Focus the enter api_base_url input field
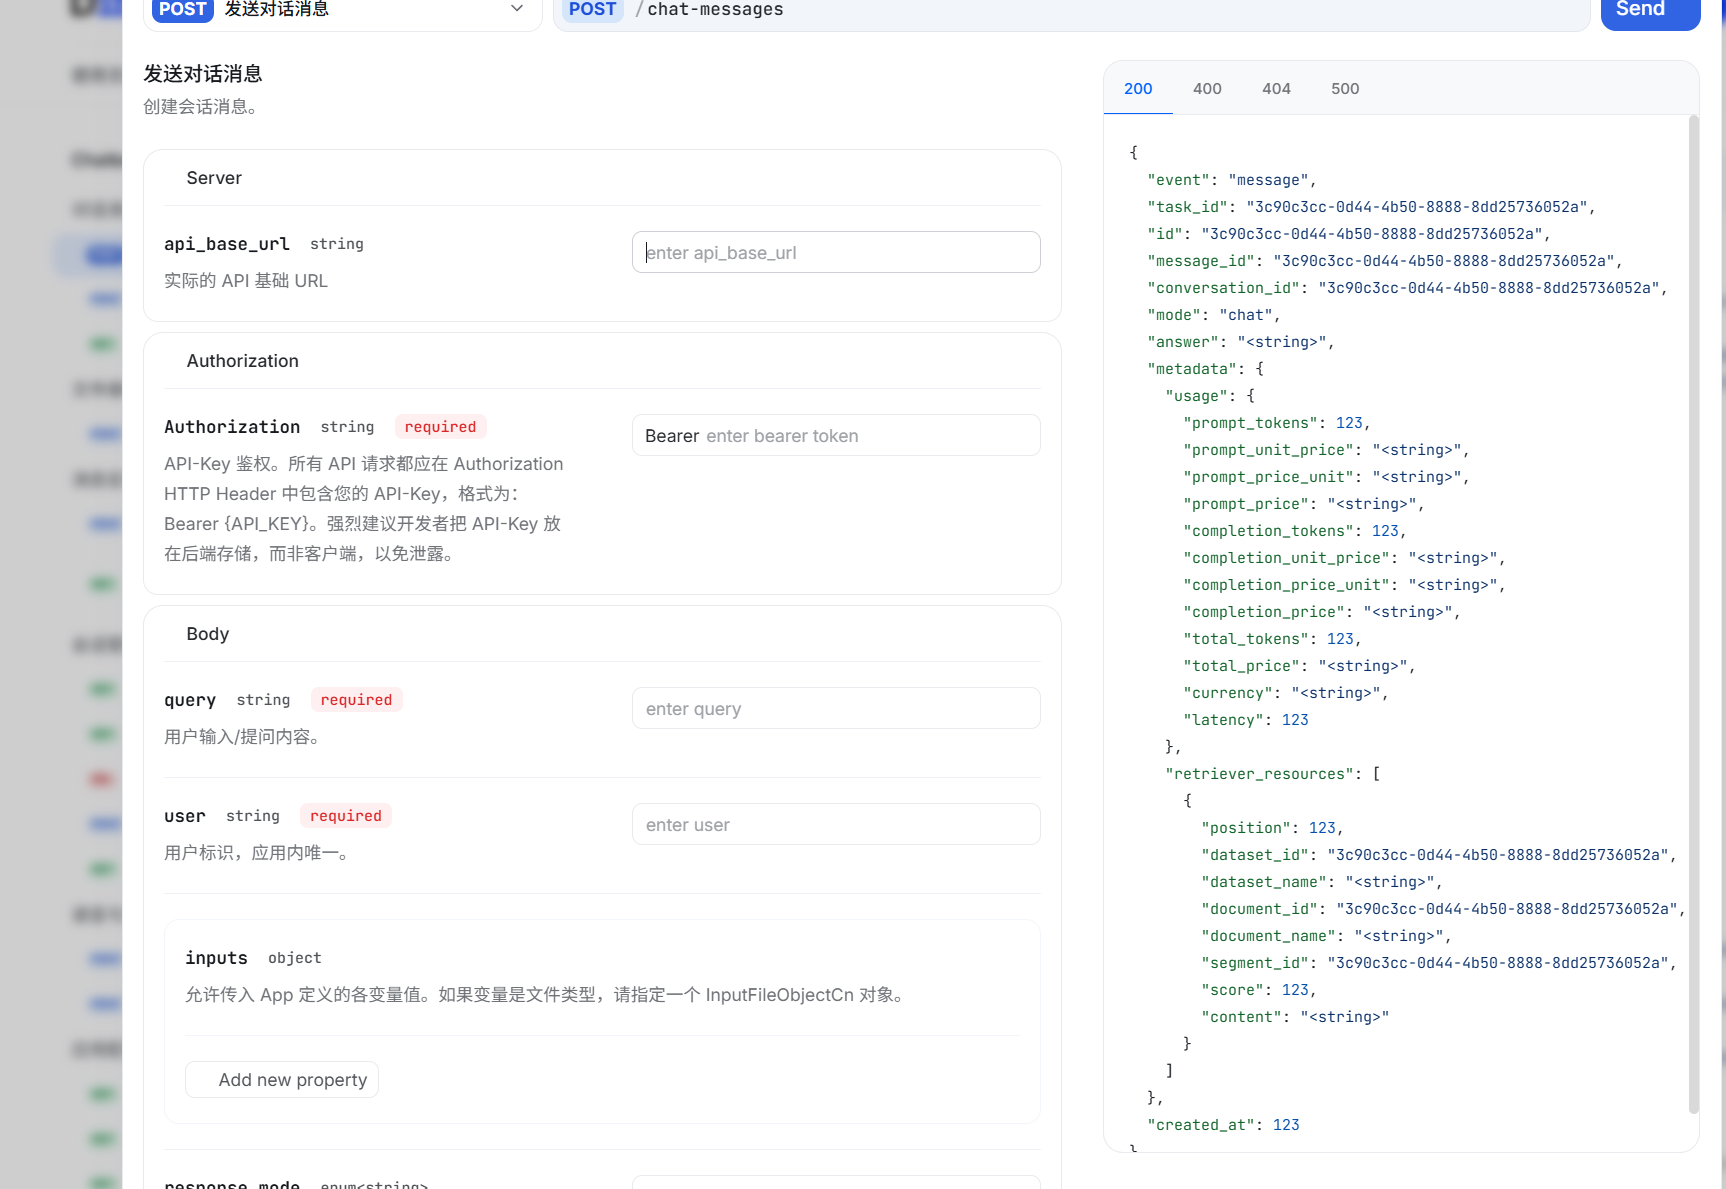The height and width of the screenshot is (1189, 1726). tap(836, 252)
